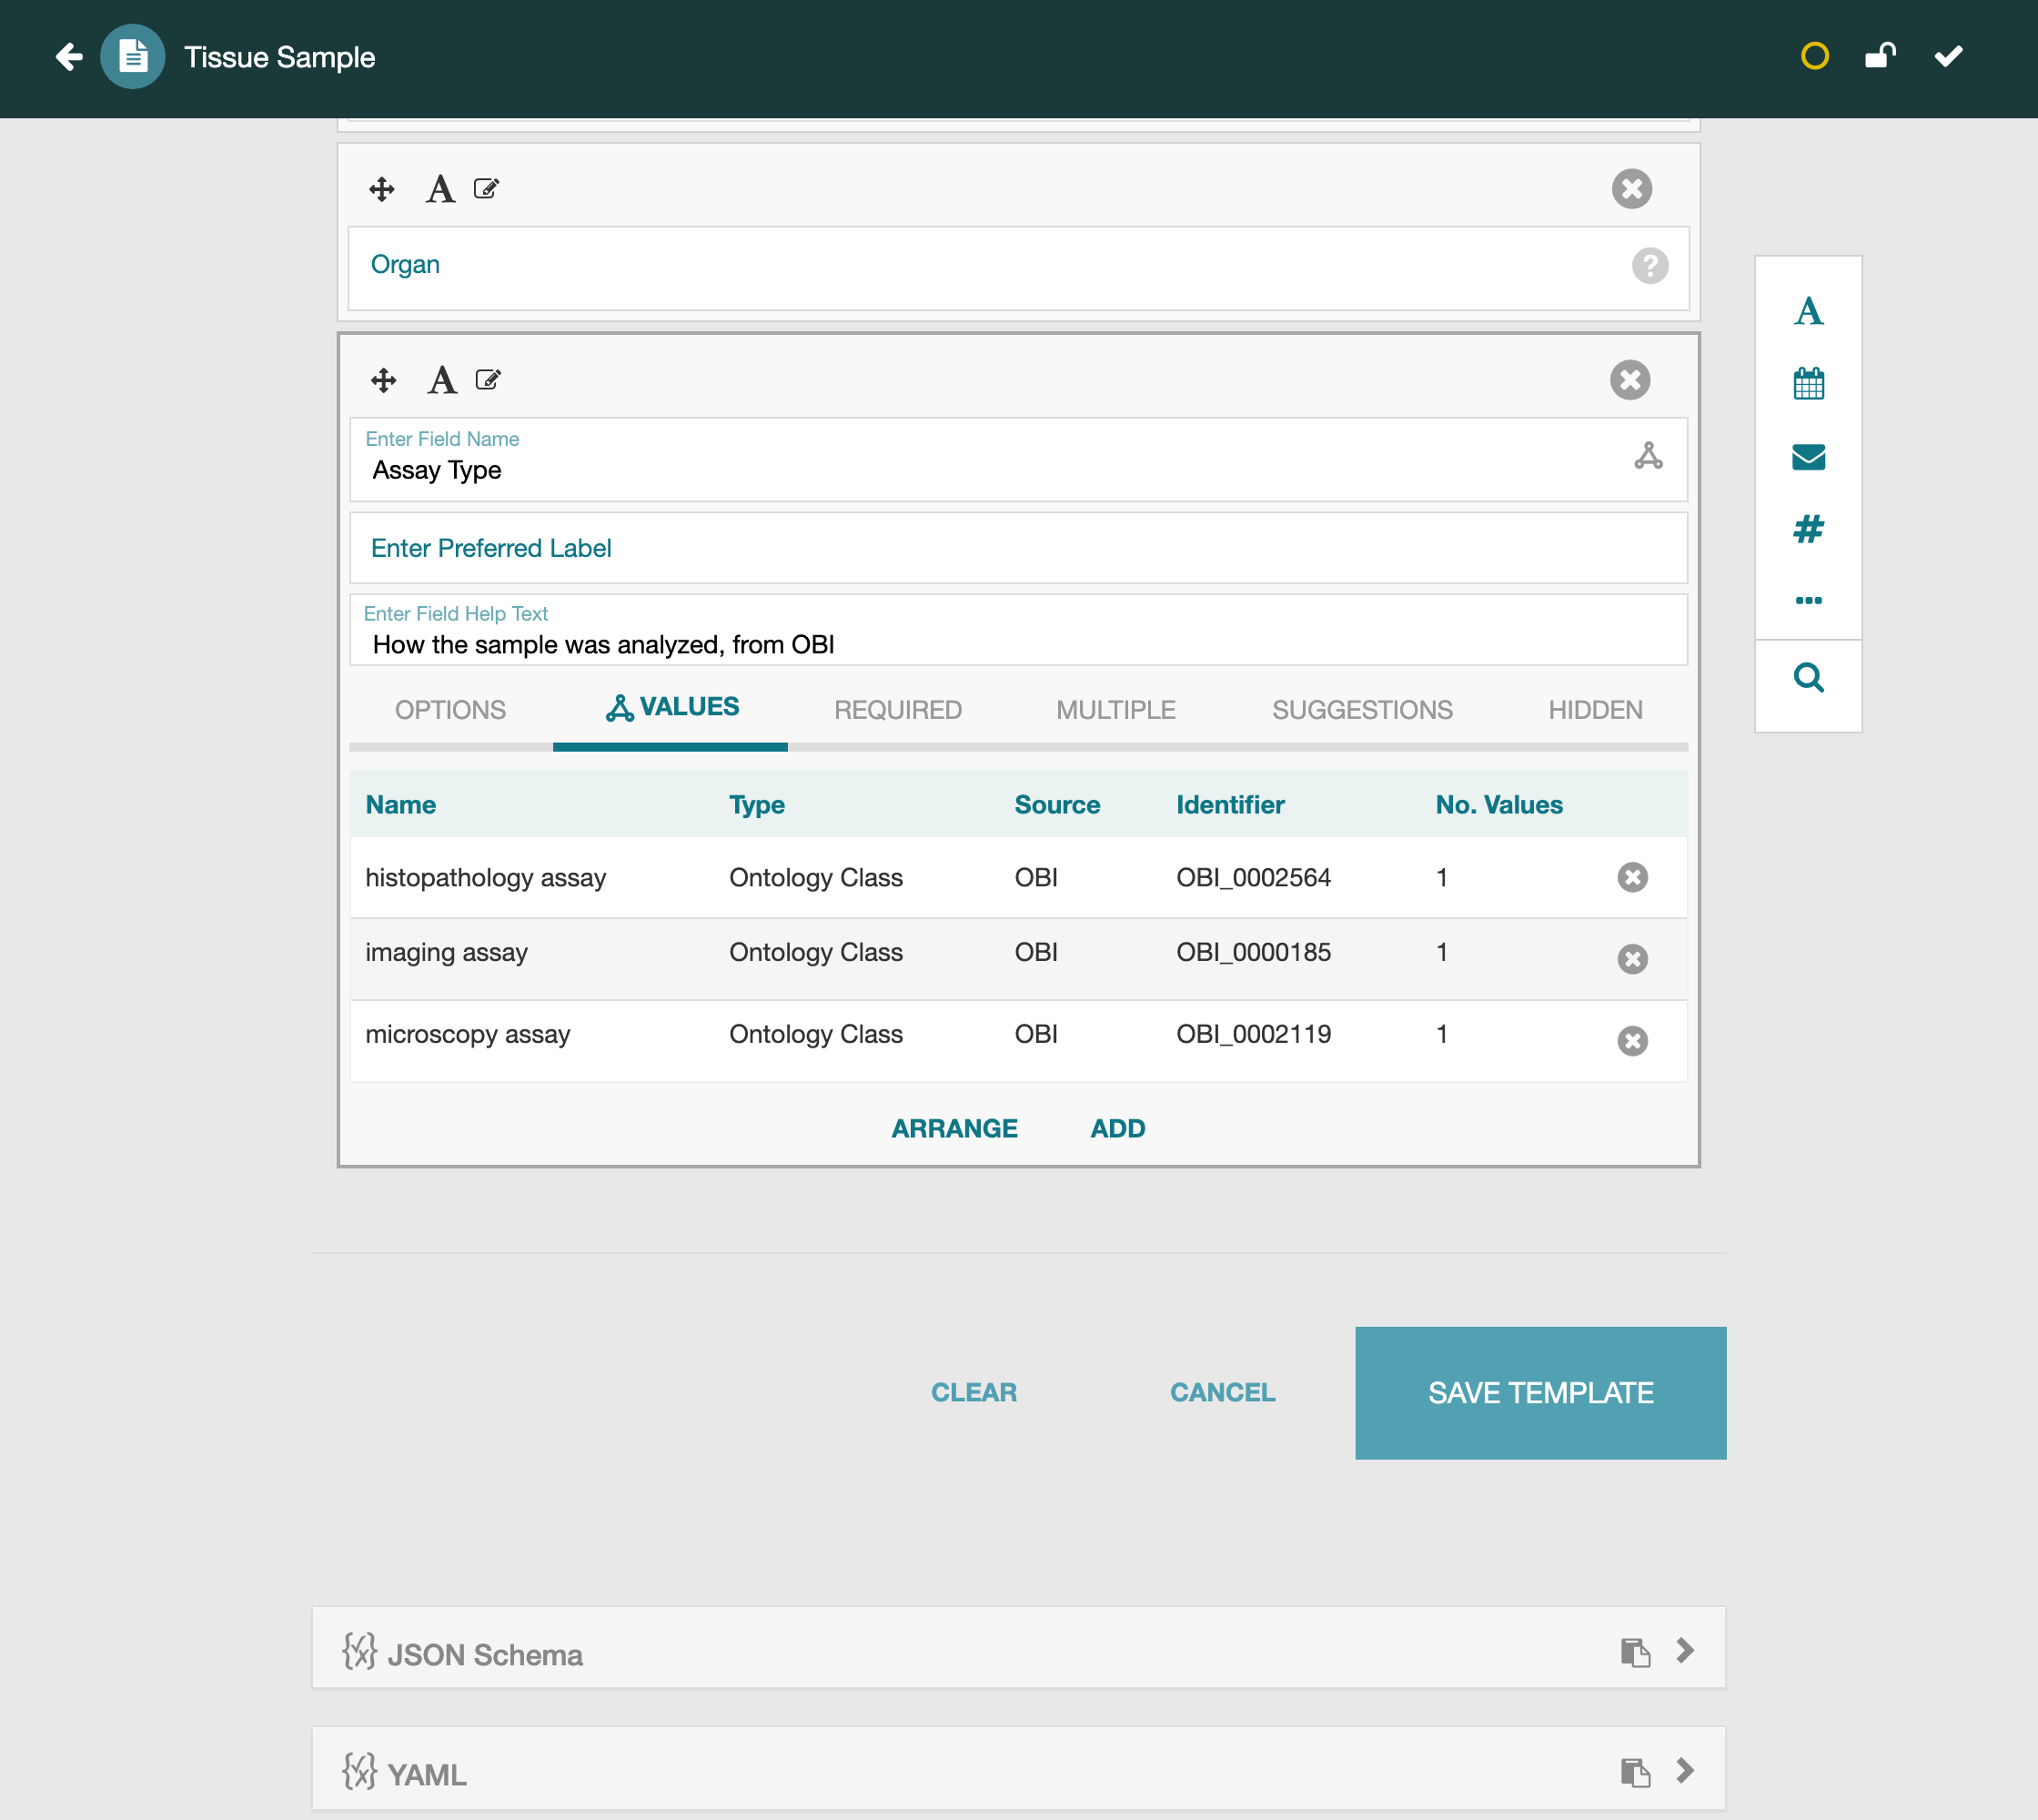
Task: Click the ontology icon beside Assay Type
Action: click(1648, 457)
